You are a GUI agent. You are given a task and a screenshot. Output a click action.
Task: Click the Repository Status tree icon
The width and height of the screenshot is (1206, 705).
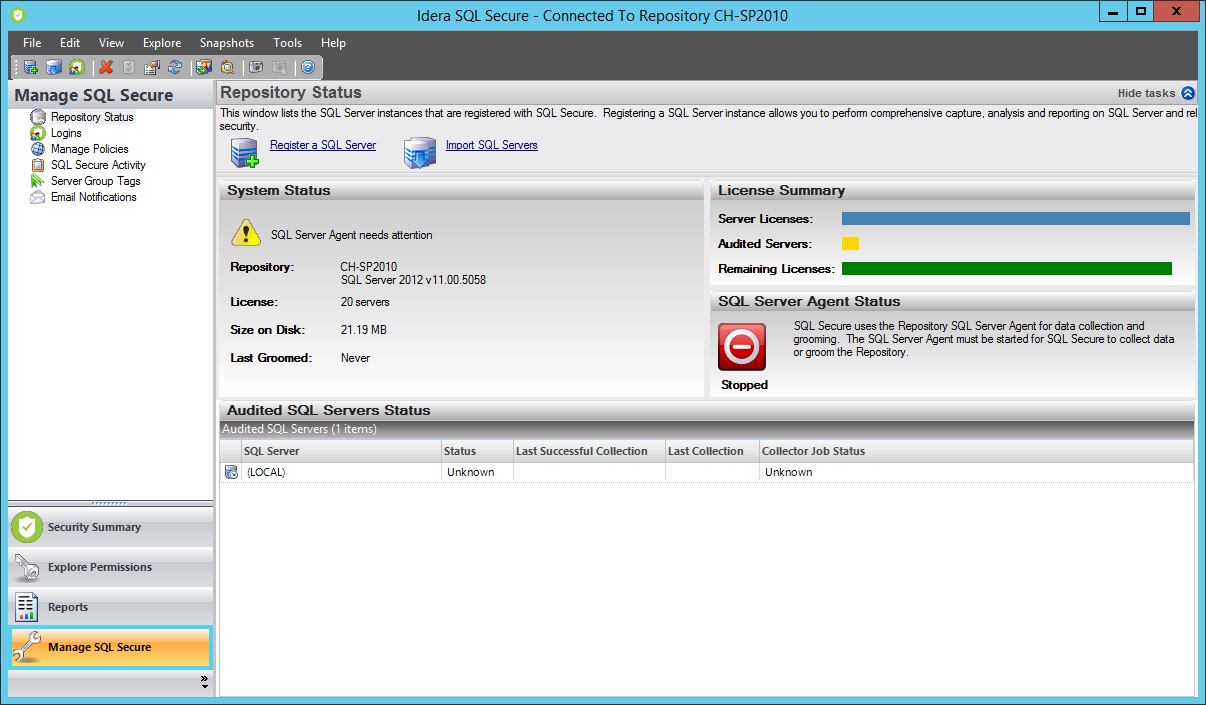[38, 117]
